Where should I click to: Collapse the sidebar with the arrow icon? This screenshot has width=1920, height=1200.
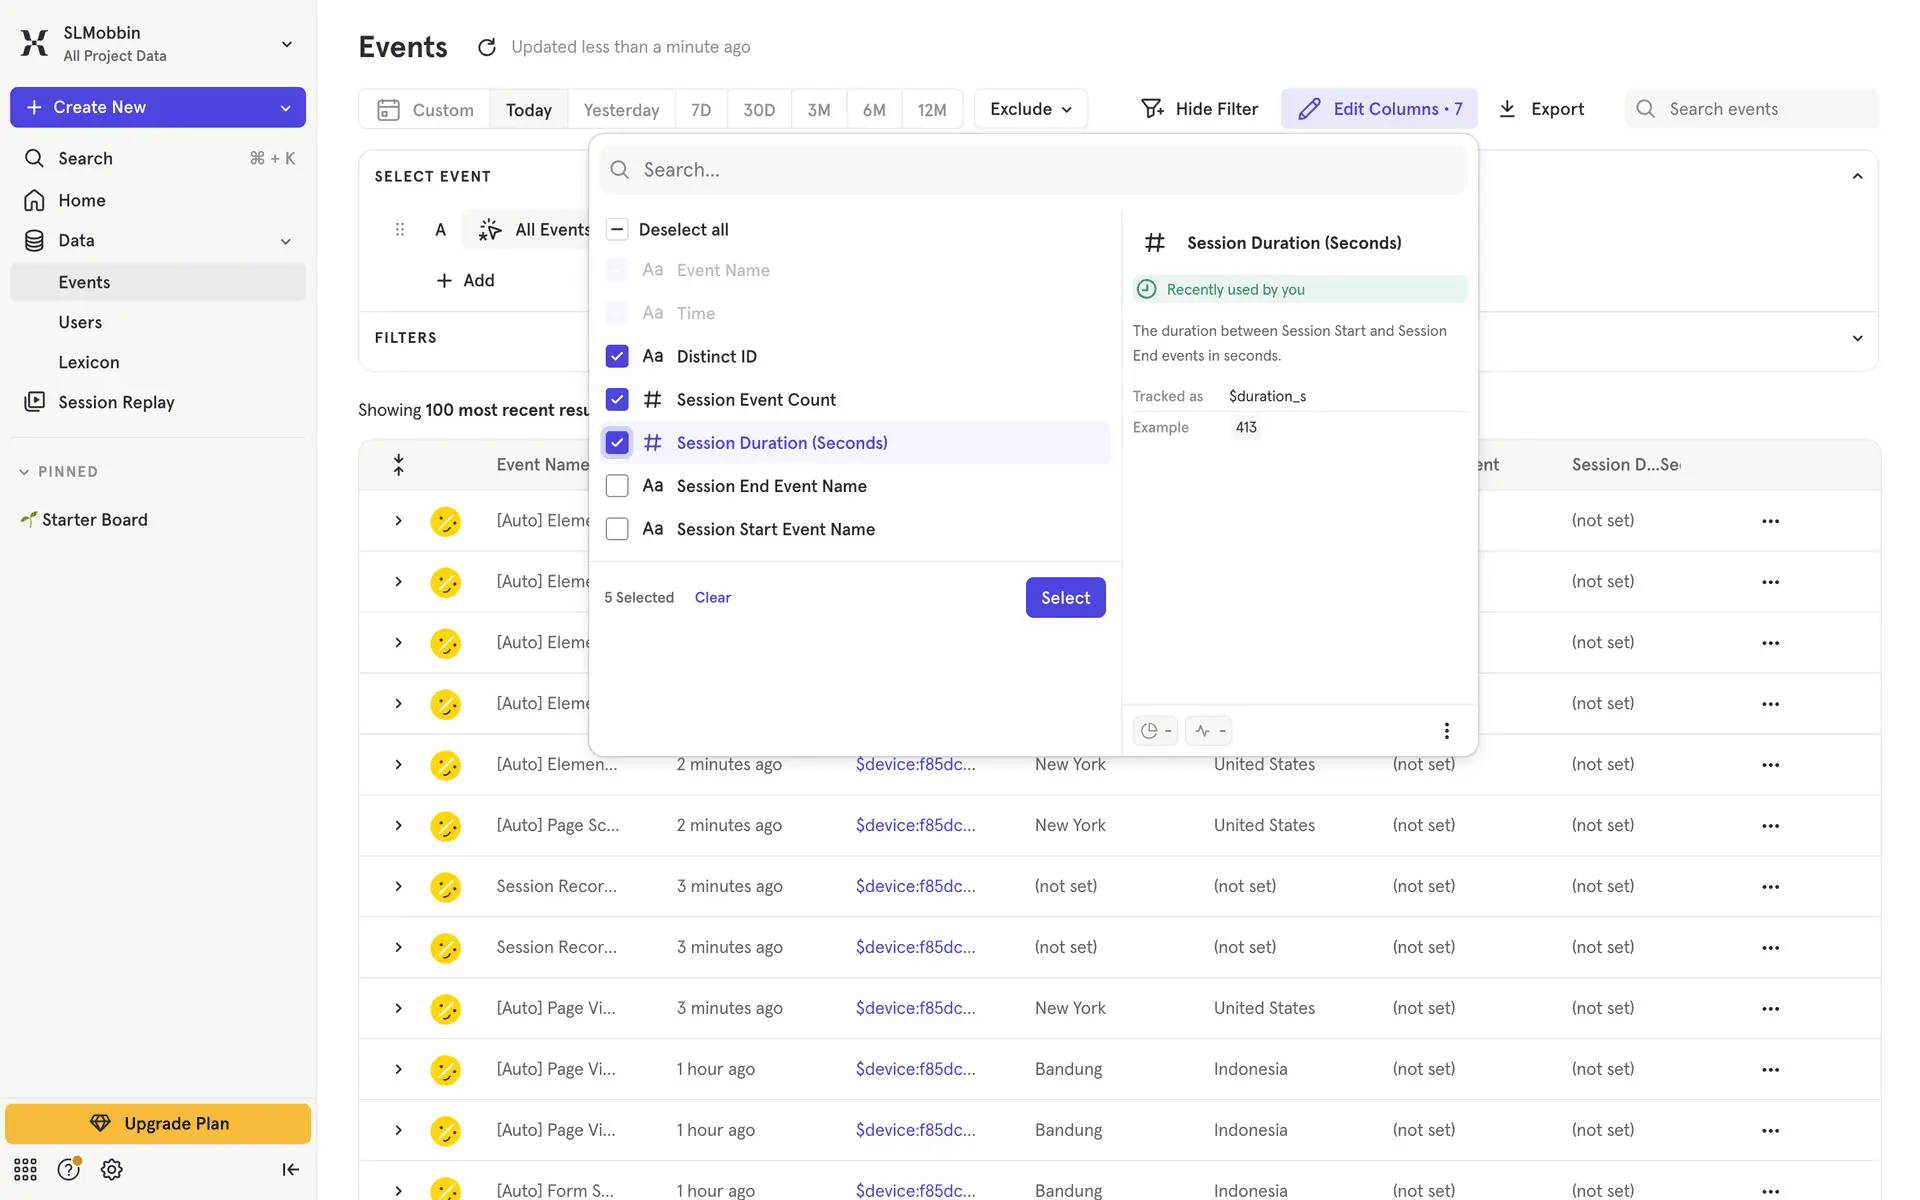(x=290, y=1169)
